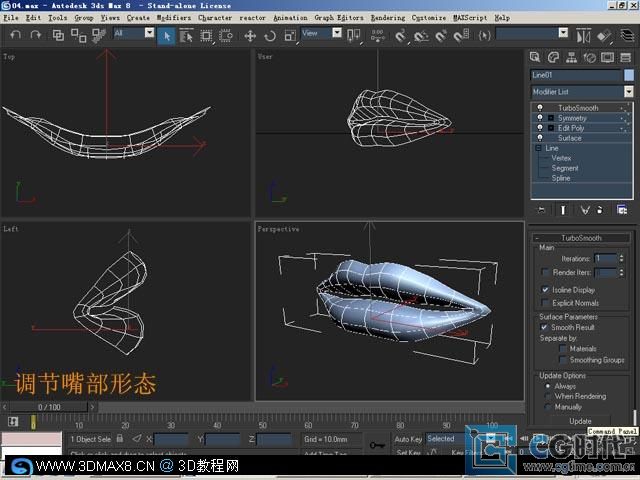Click the Mirror tool icon
The image size is (640, 480).
tap(584, 36)
